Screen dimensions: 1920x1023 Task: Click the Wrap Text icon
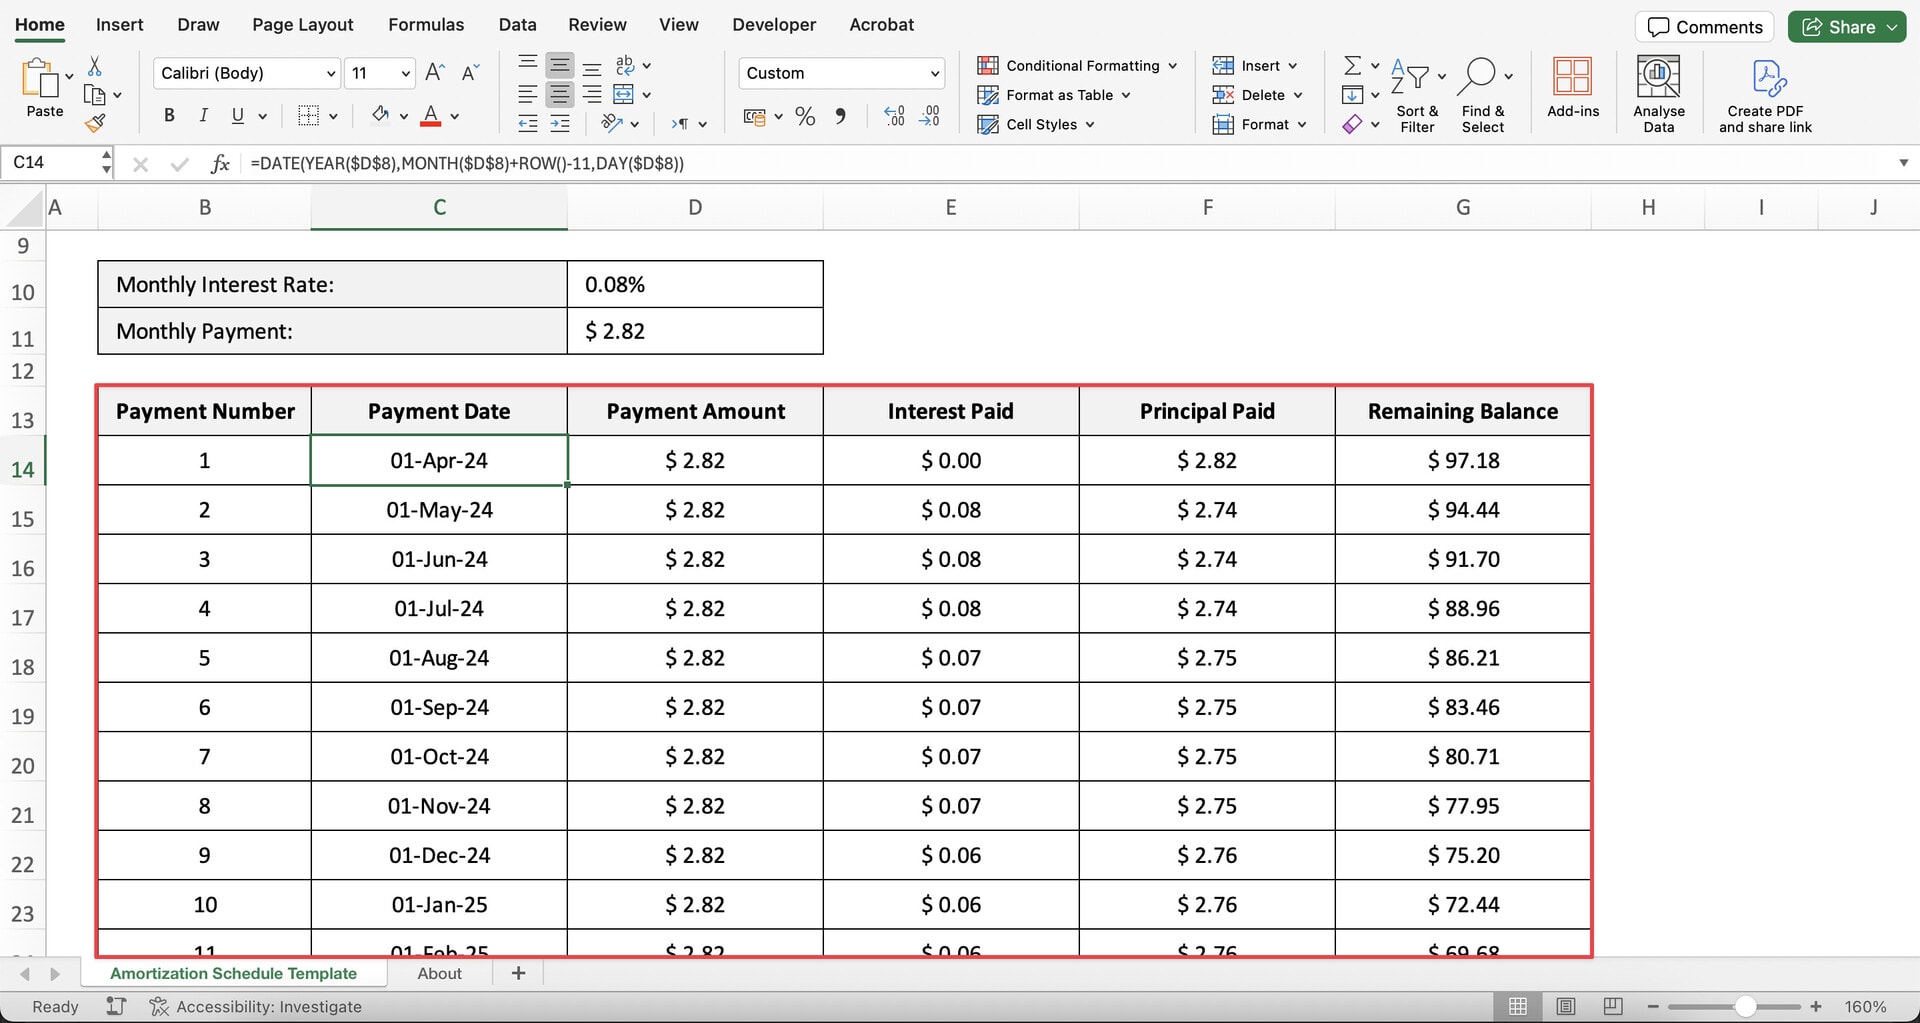[625, 65]
